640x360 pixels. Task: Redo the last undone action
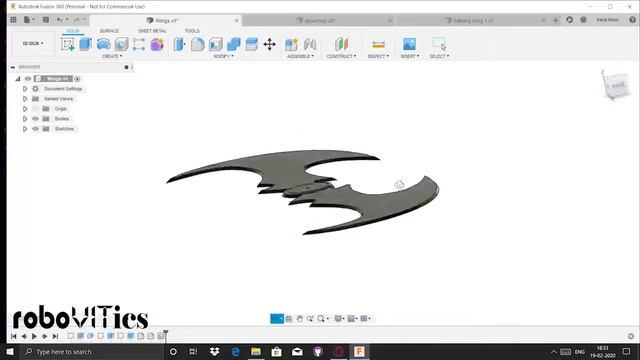(x=76, y=20)
